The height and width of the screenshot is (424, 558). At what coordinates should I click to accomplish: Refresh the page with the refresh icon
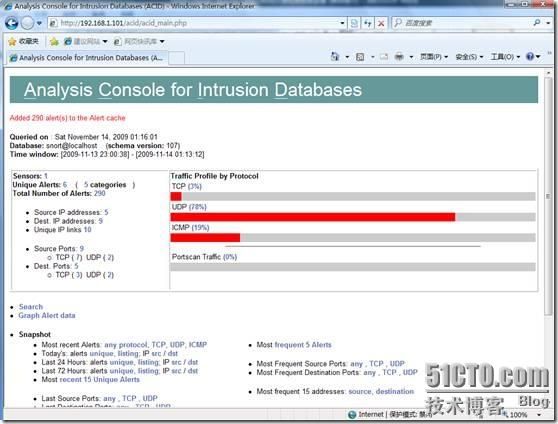point(368,23)
